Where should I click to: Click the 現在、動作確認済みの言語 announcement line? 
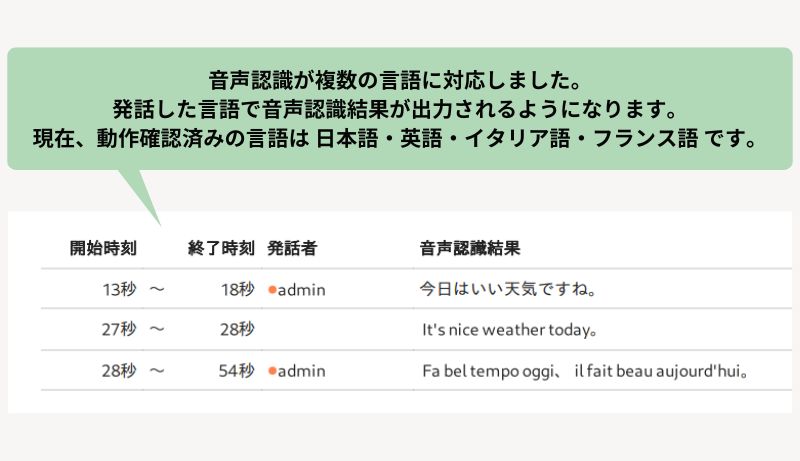click(x=400, y=137)
